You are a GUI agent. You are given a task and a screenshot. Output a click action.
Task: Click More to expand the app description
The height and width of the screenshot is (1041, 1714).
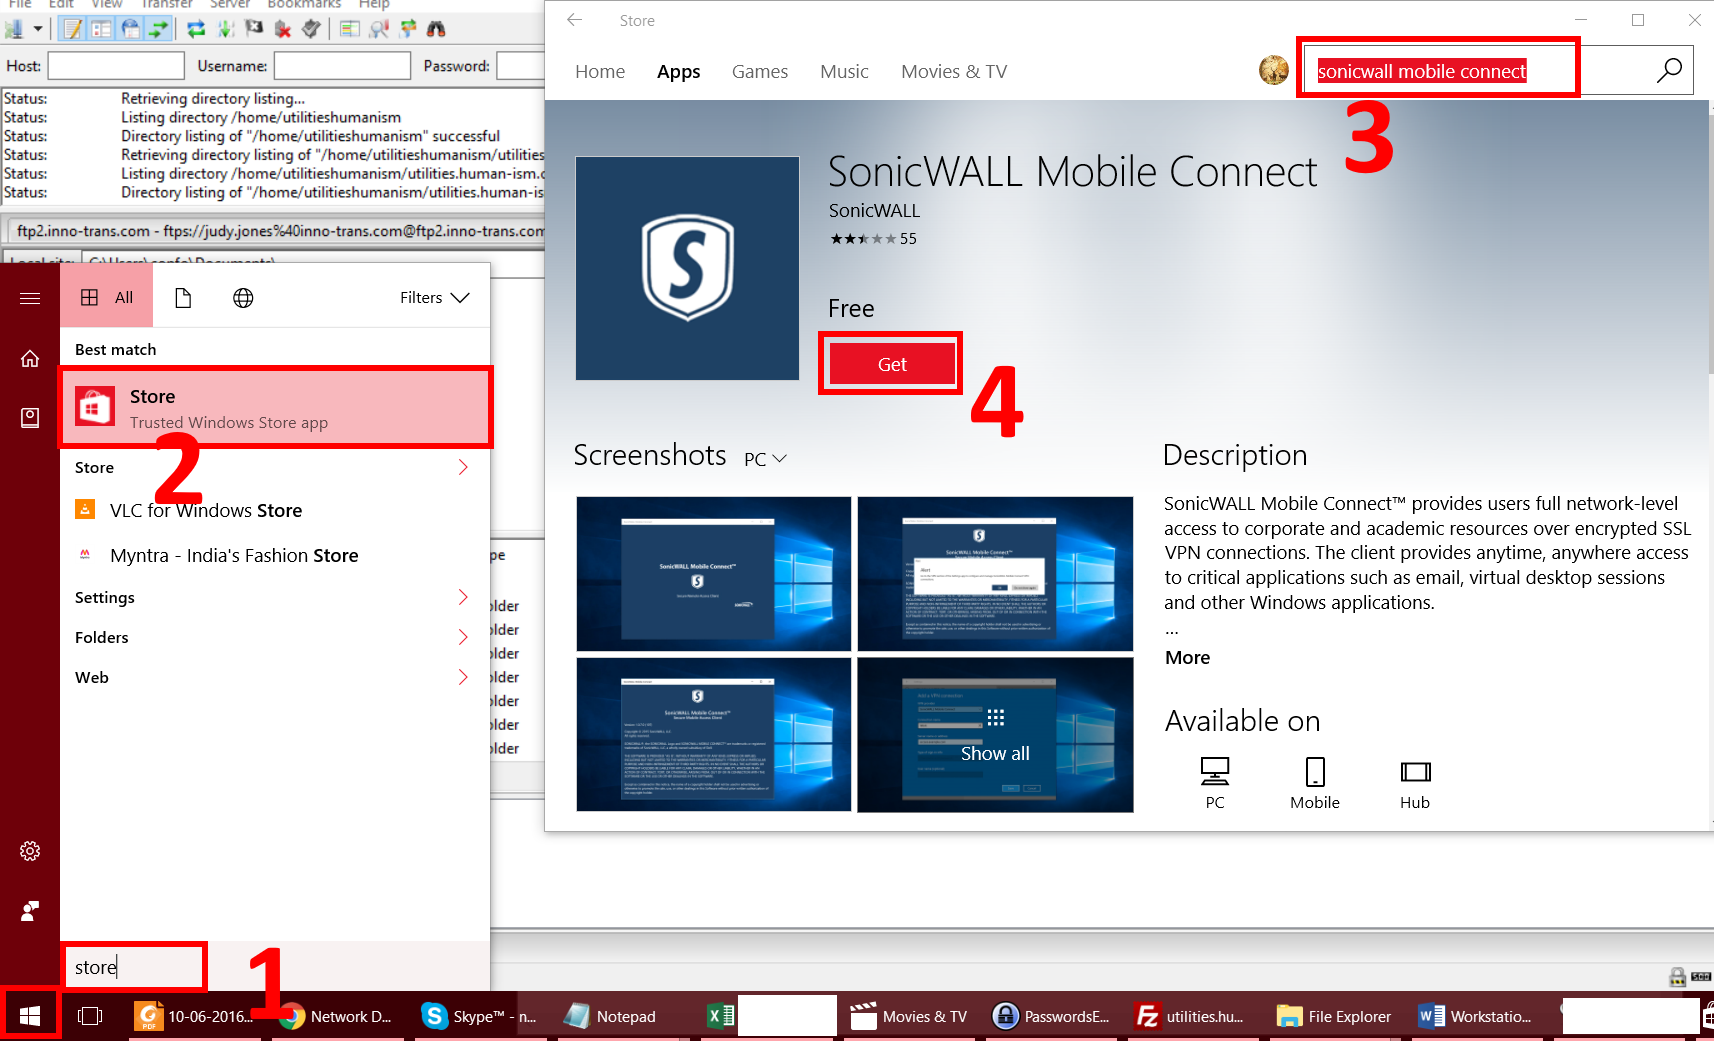pyautogui.click(x=1186, y=657)
